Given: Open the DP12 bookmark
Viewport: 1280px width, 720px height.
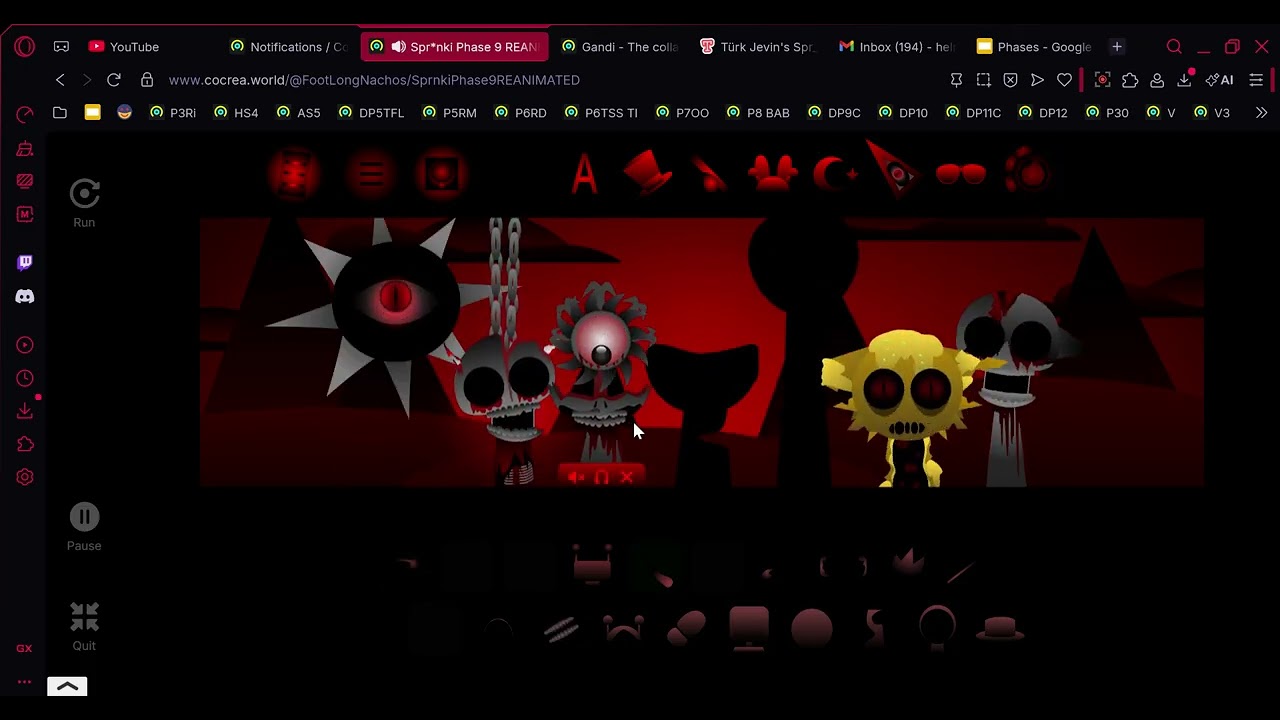Looking at the screenshot, I should click(1042, 113).
